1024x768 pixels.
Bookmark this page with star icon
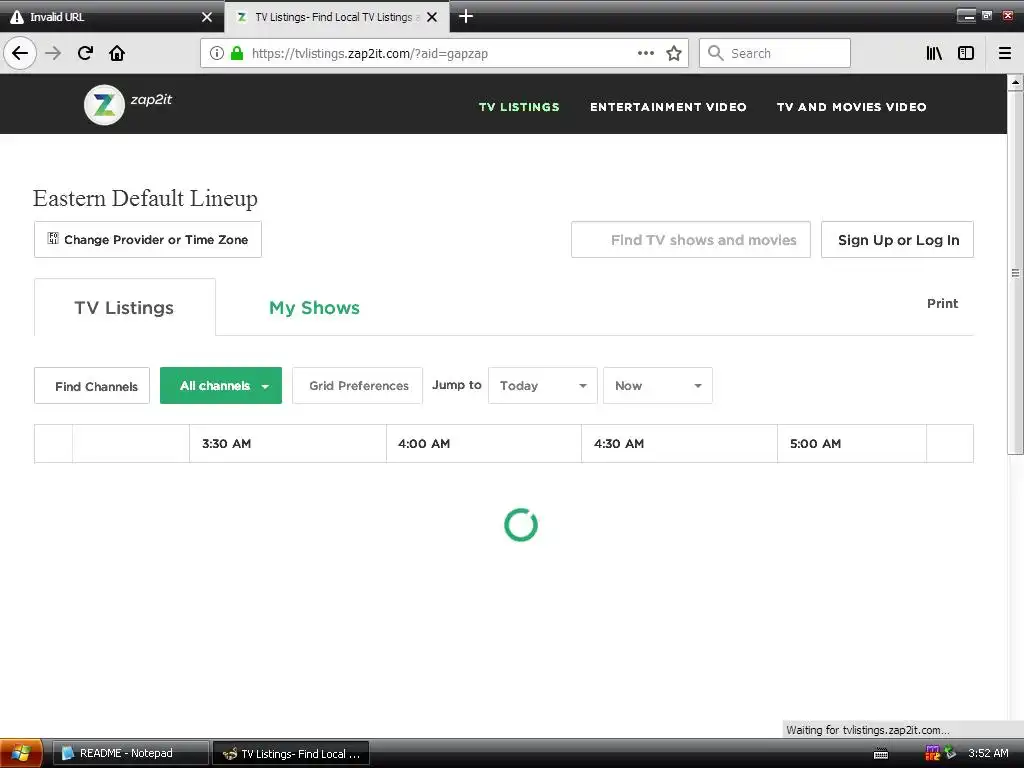(x=674, y=54)
